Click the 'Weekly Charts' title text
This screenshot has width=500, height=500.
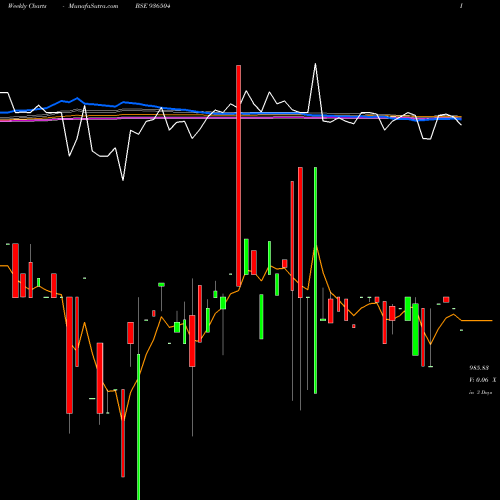27,6
